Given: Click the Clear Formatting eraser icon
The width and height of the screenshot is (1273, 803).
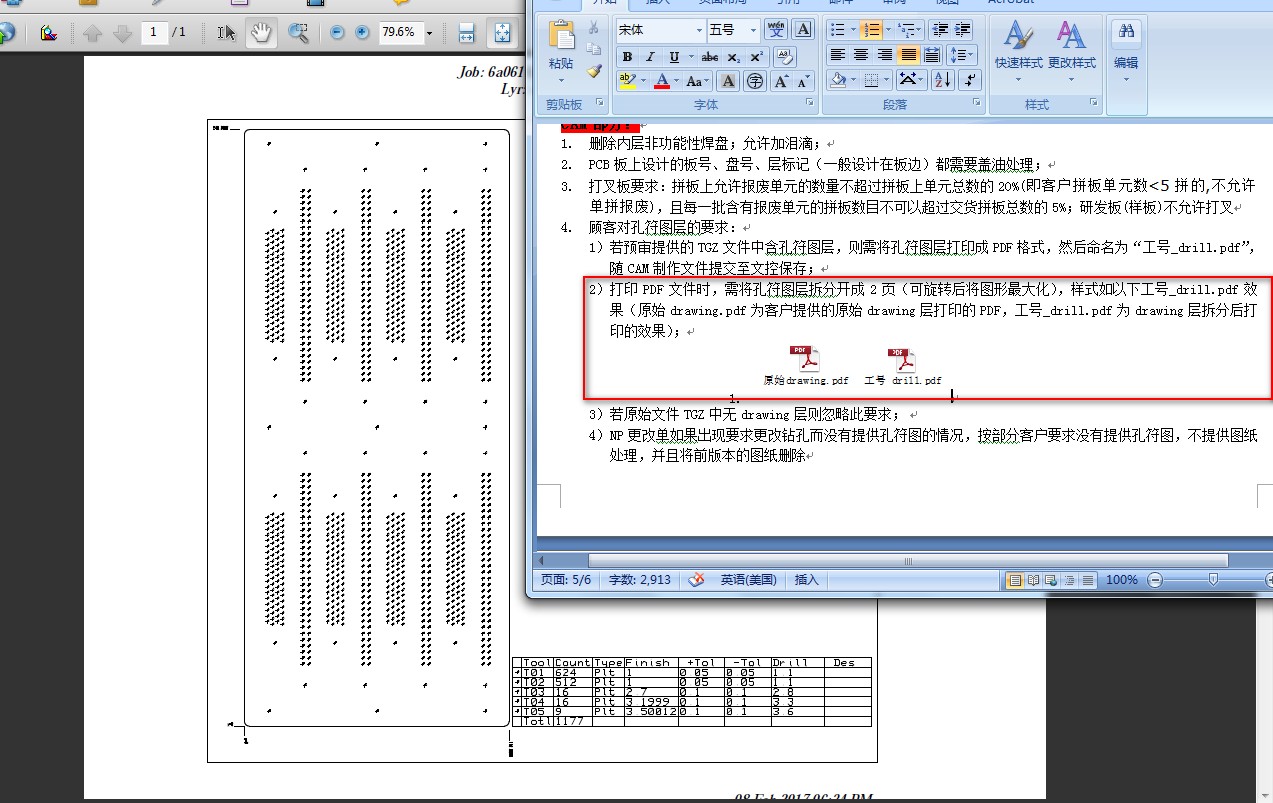Looking at the screenshot, I should pos(785,57).
